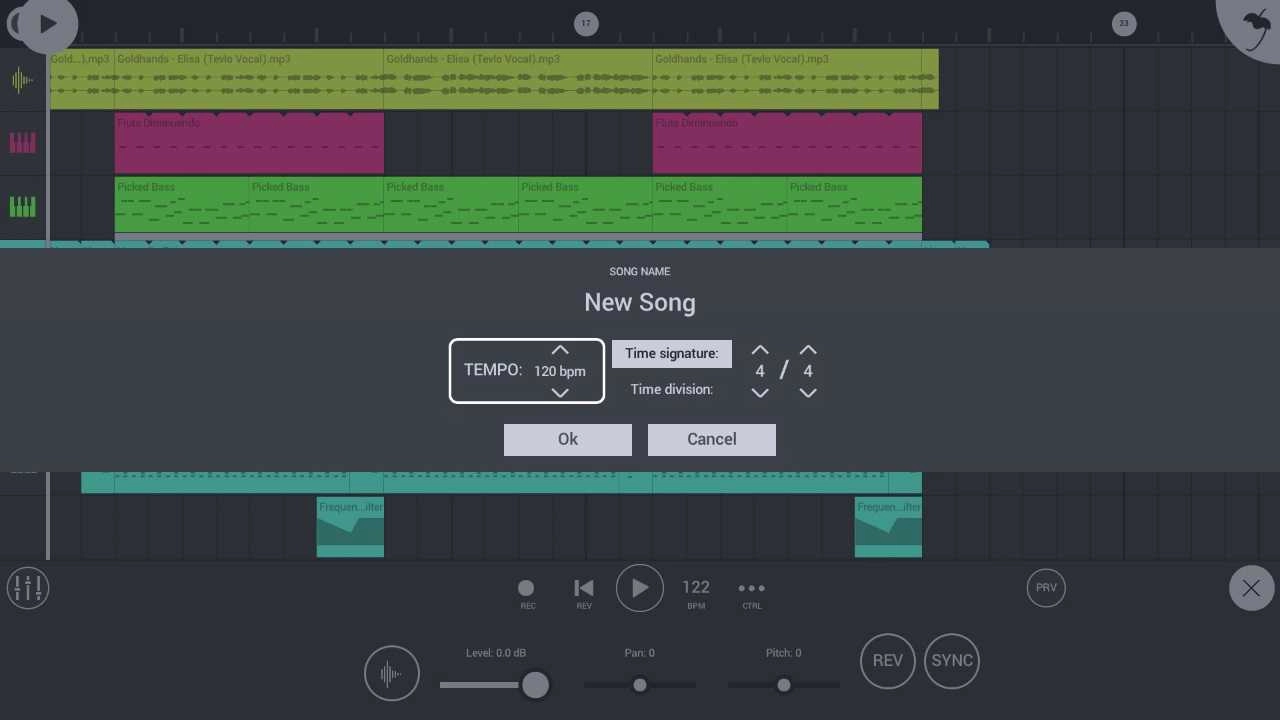Image resolution: width=1280 pixels, height=720 pixels.
Task: Open the mixer panel icon
Action: 28,588
